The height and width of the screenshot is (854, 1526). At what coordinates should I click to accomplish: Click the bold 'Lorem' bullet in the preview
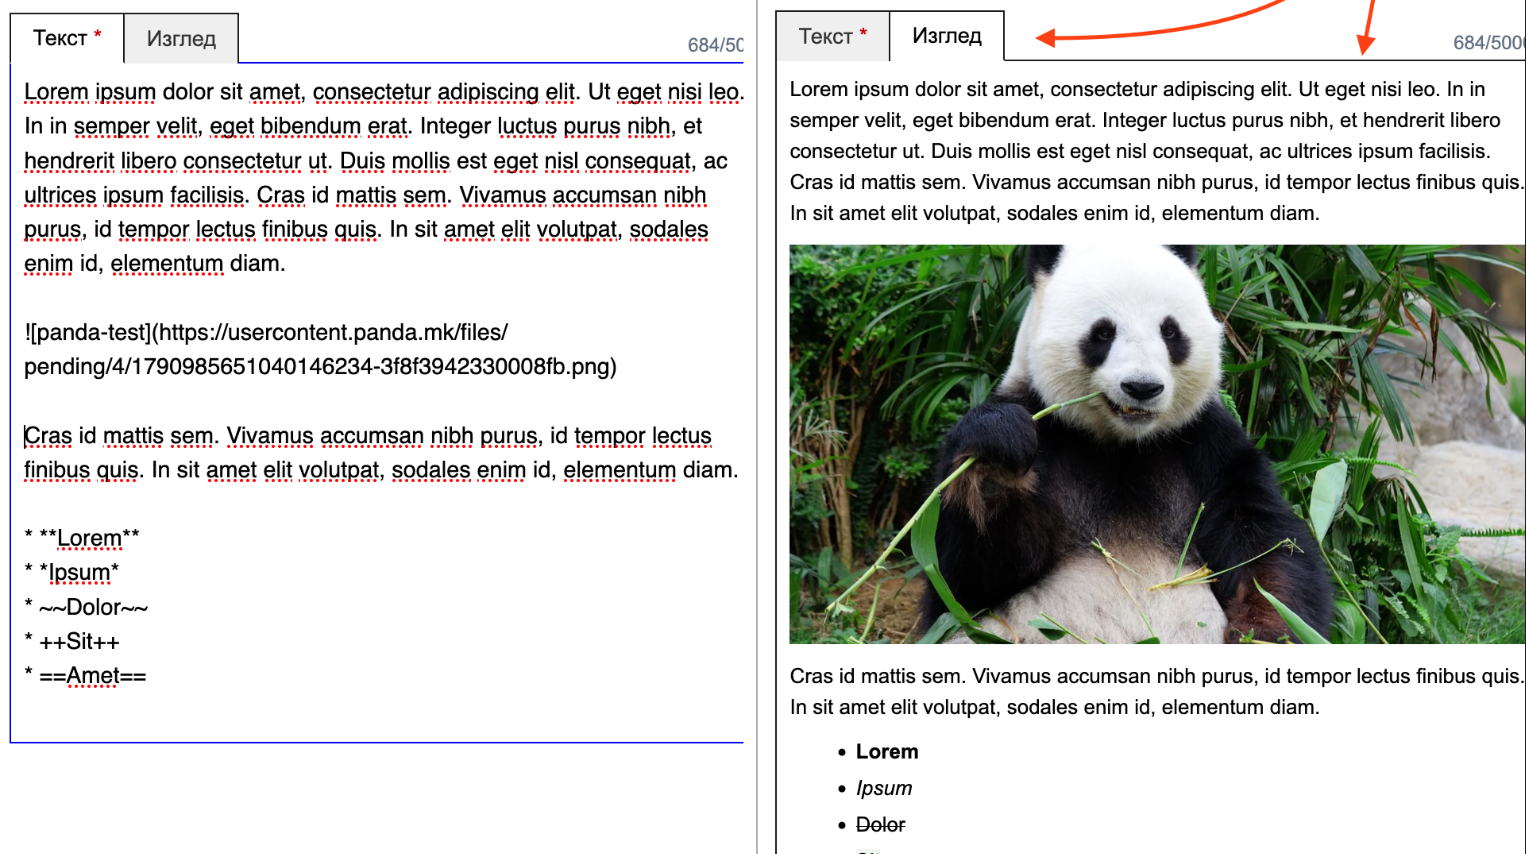tap(887, 752)
